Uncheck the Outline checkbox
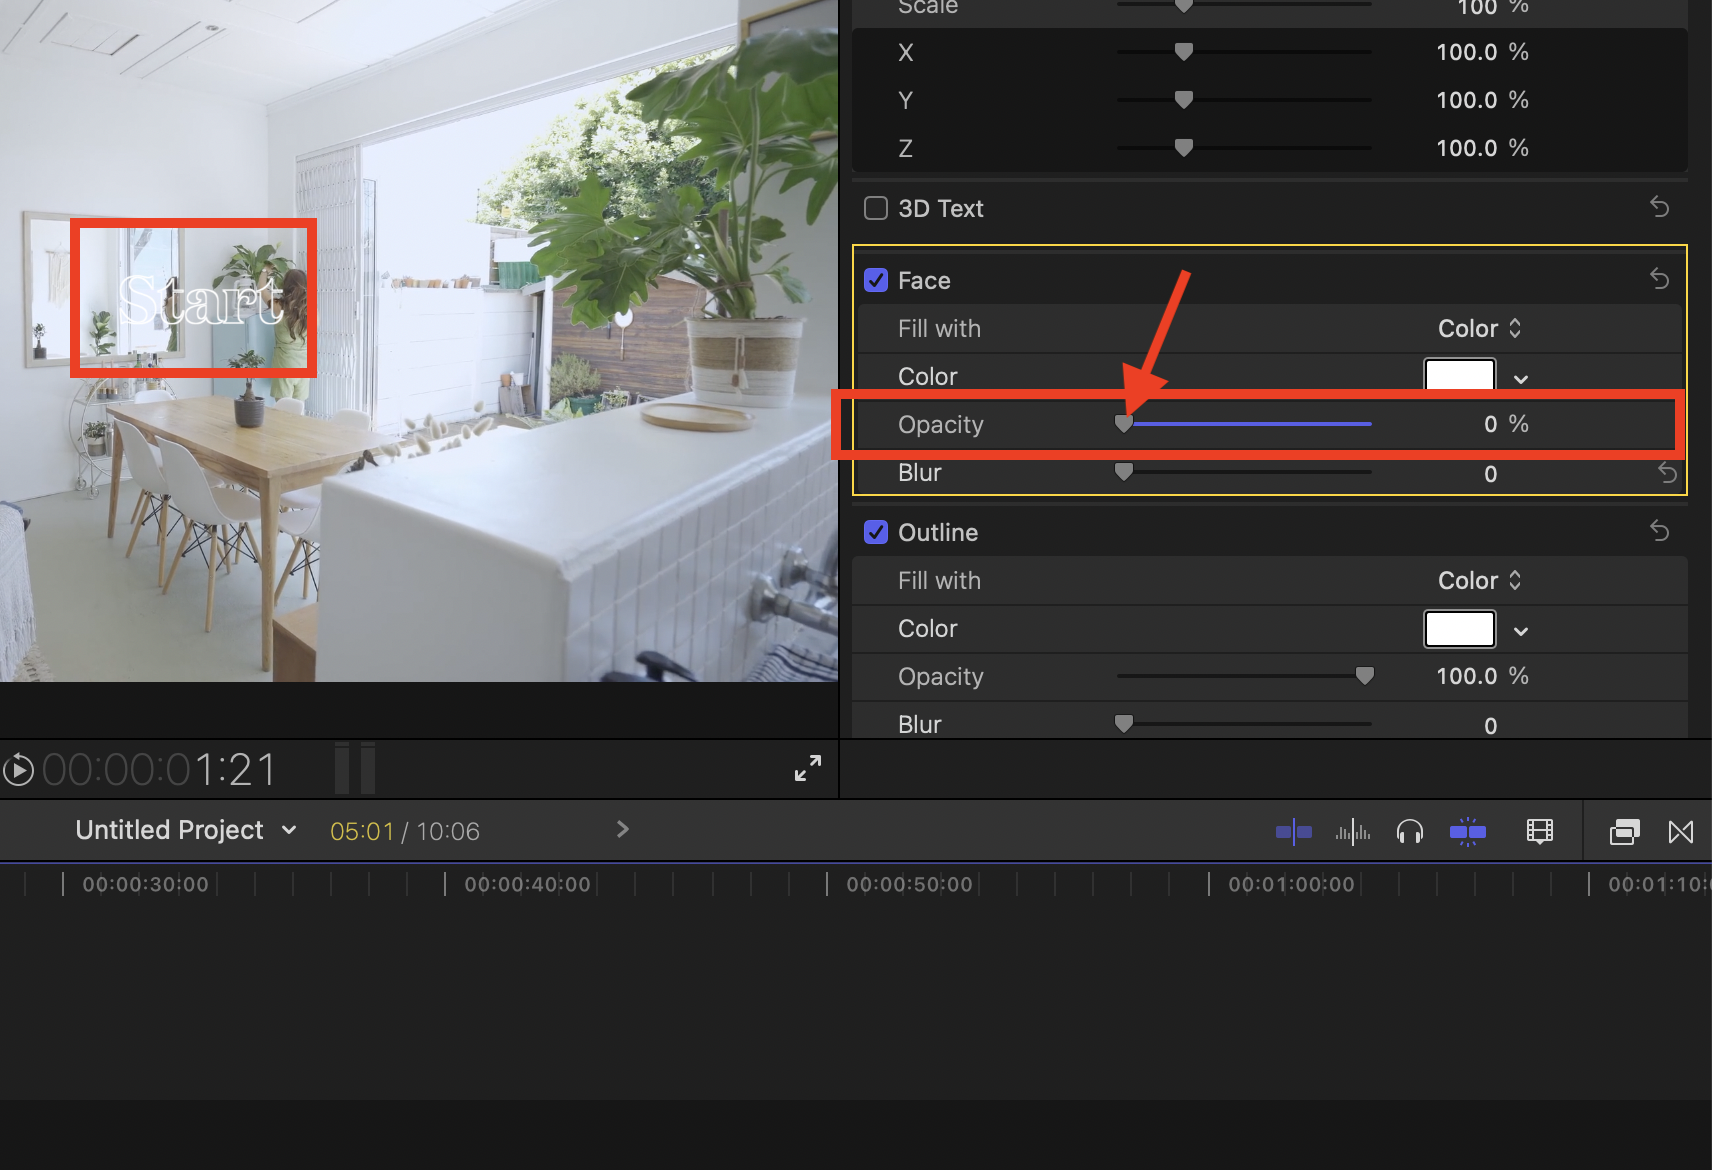The height and width of the screenshot is (1170, 1712). 876,532
